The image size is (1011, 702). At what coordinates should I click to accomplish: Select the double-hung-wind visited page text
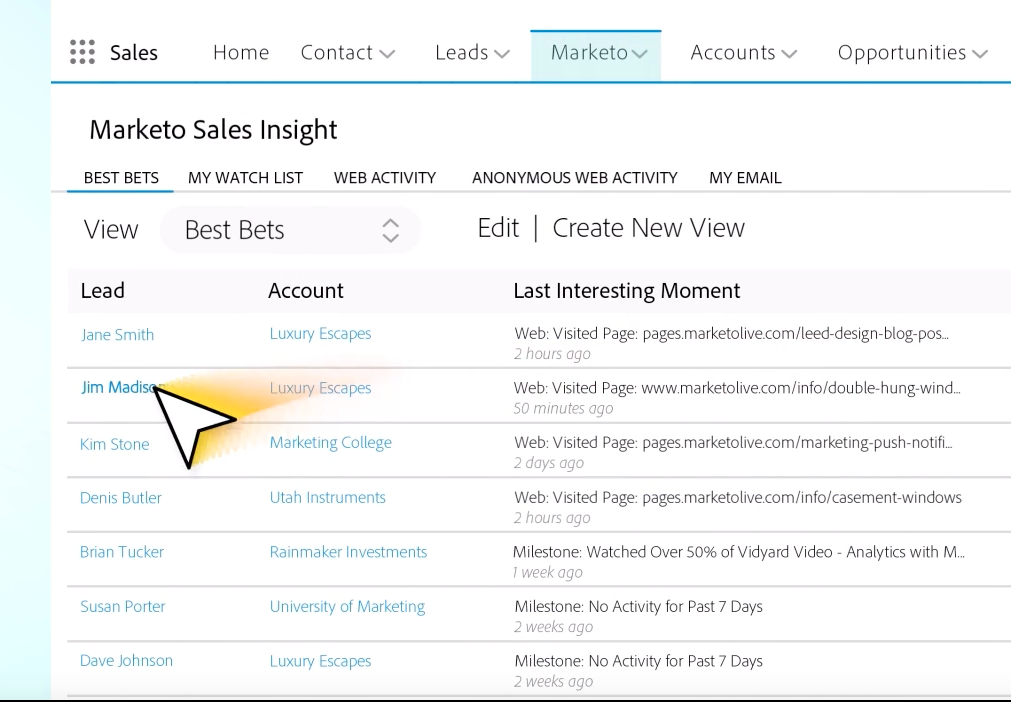pyautogui.click(x=737, y=388)
